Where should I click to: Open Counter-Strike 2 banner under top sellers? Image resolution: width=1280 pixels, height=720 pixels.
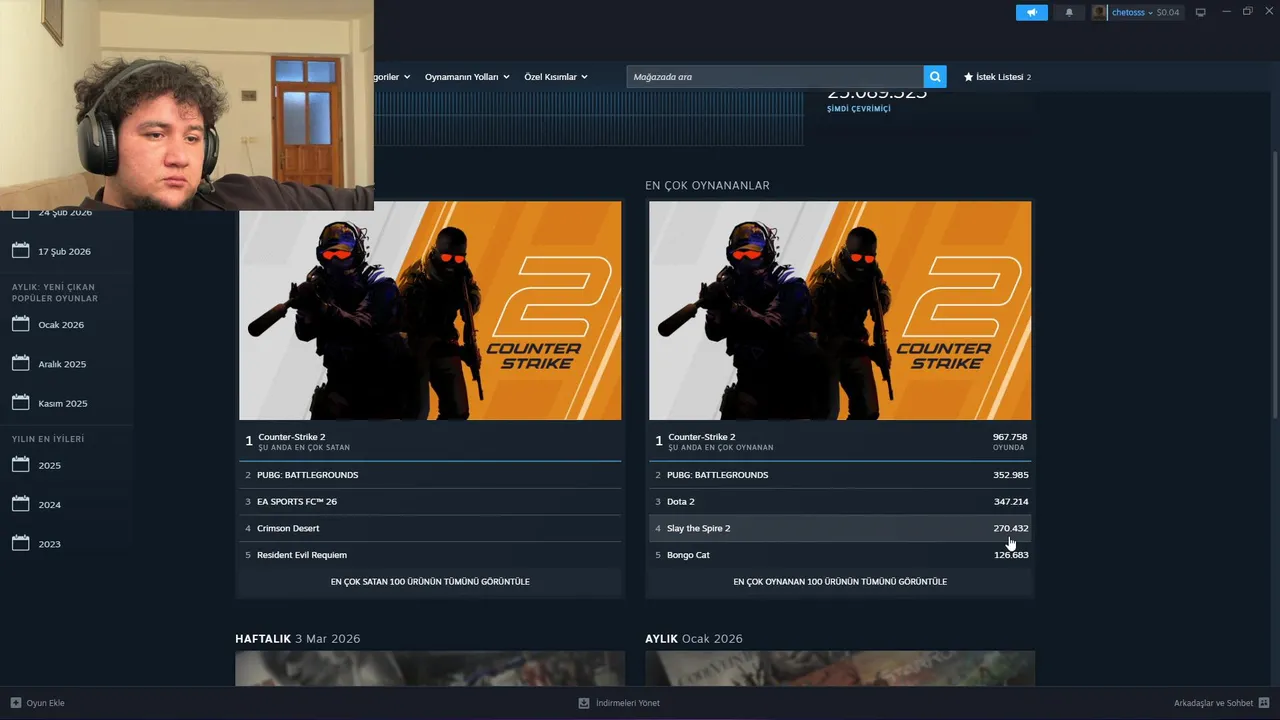[430, 310]
